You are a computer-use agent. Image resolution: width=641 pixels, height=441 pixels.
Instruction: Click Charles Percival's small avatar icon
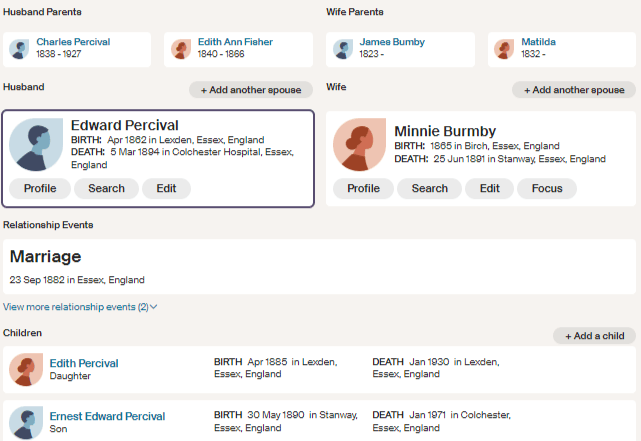[x=19, y=49]
